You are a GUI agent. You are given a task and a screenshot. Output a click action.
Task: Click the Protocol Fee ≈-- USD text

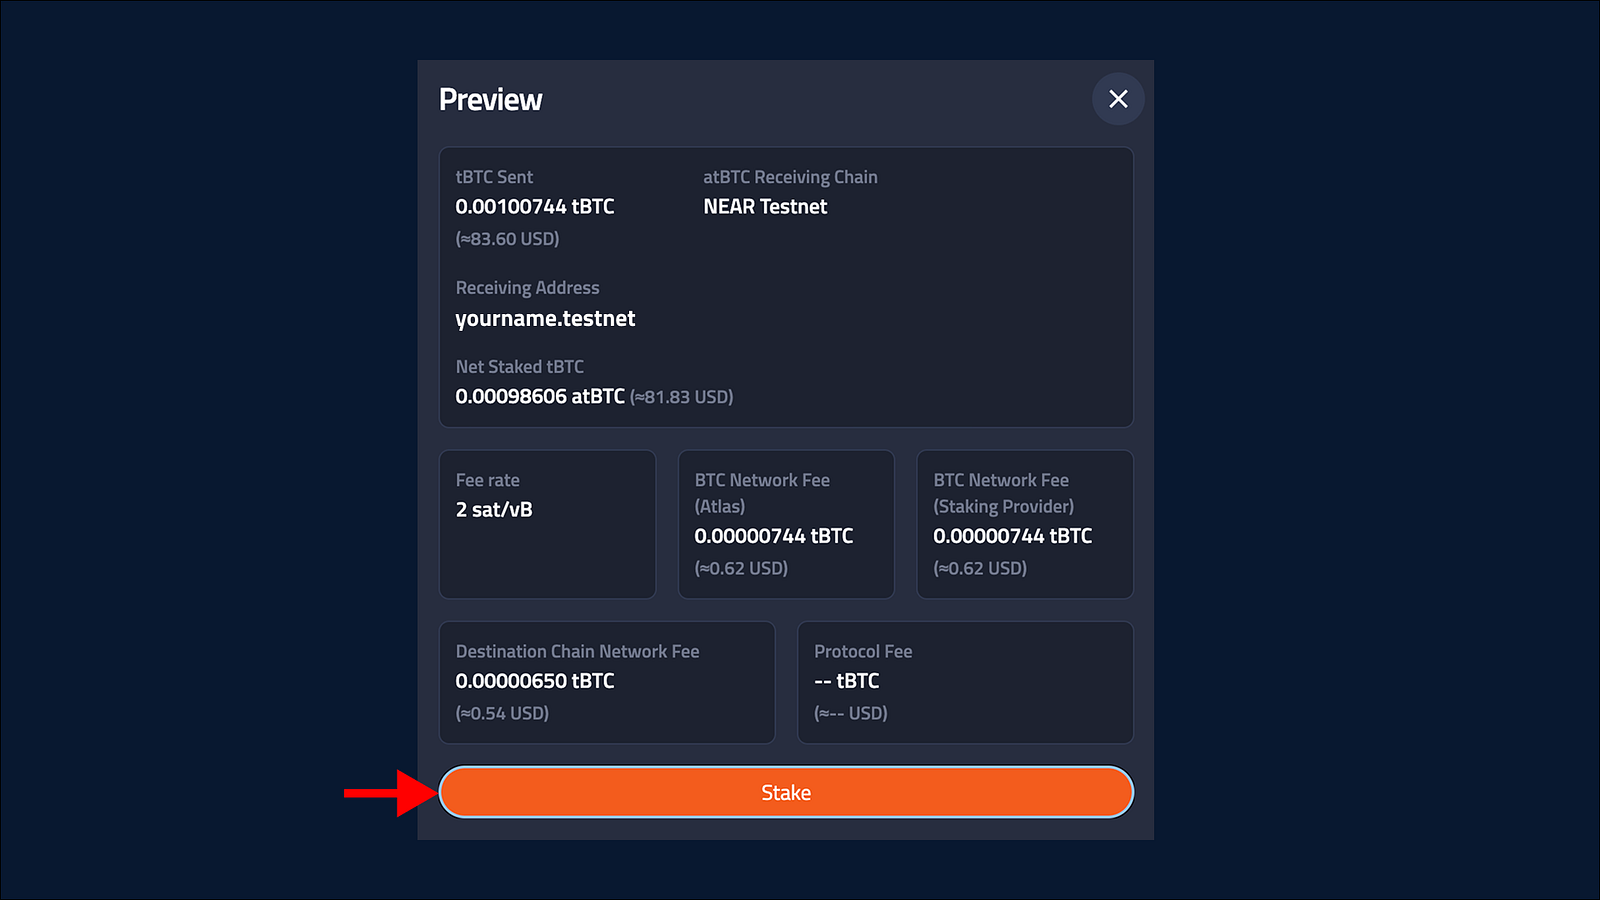coord(851,713)
